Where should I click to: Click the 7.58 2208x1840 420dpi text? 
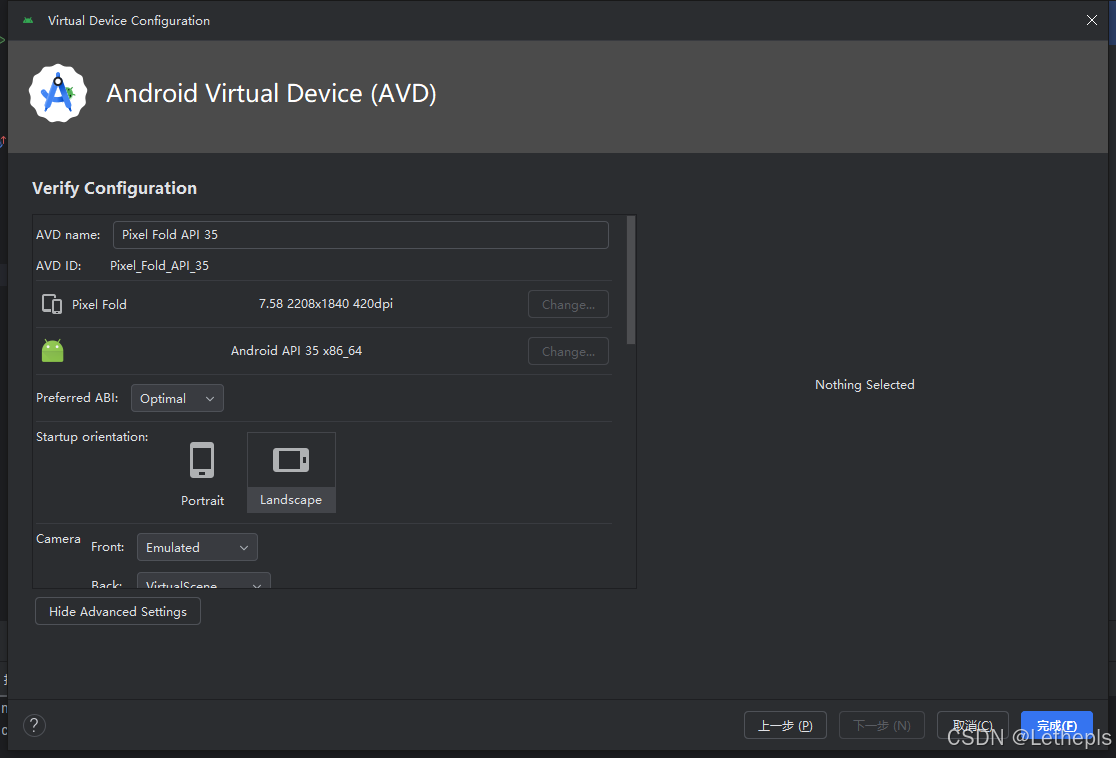pyautogui.click(x=325, y=304)
